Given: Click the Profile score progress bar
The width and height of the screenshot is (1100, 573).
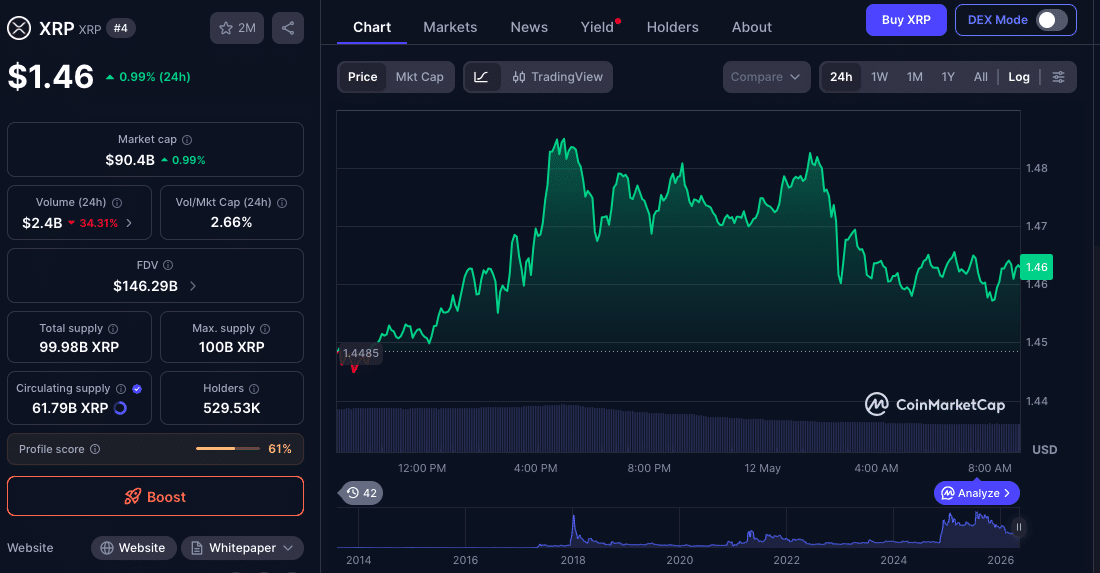Looking at the screenshot, I should pyautogui.click(x=227, y=449).
